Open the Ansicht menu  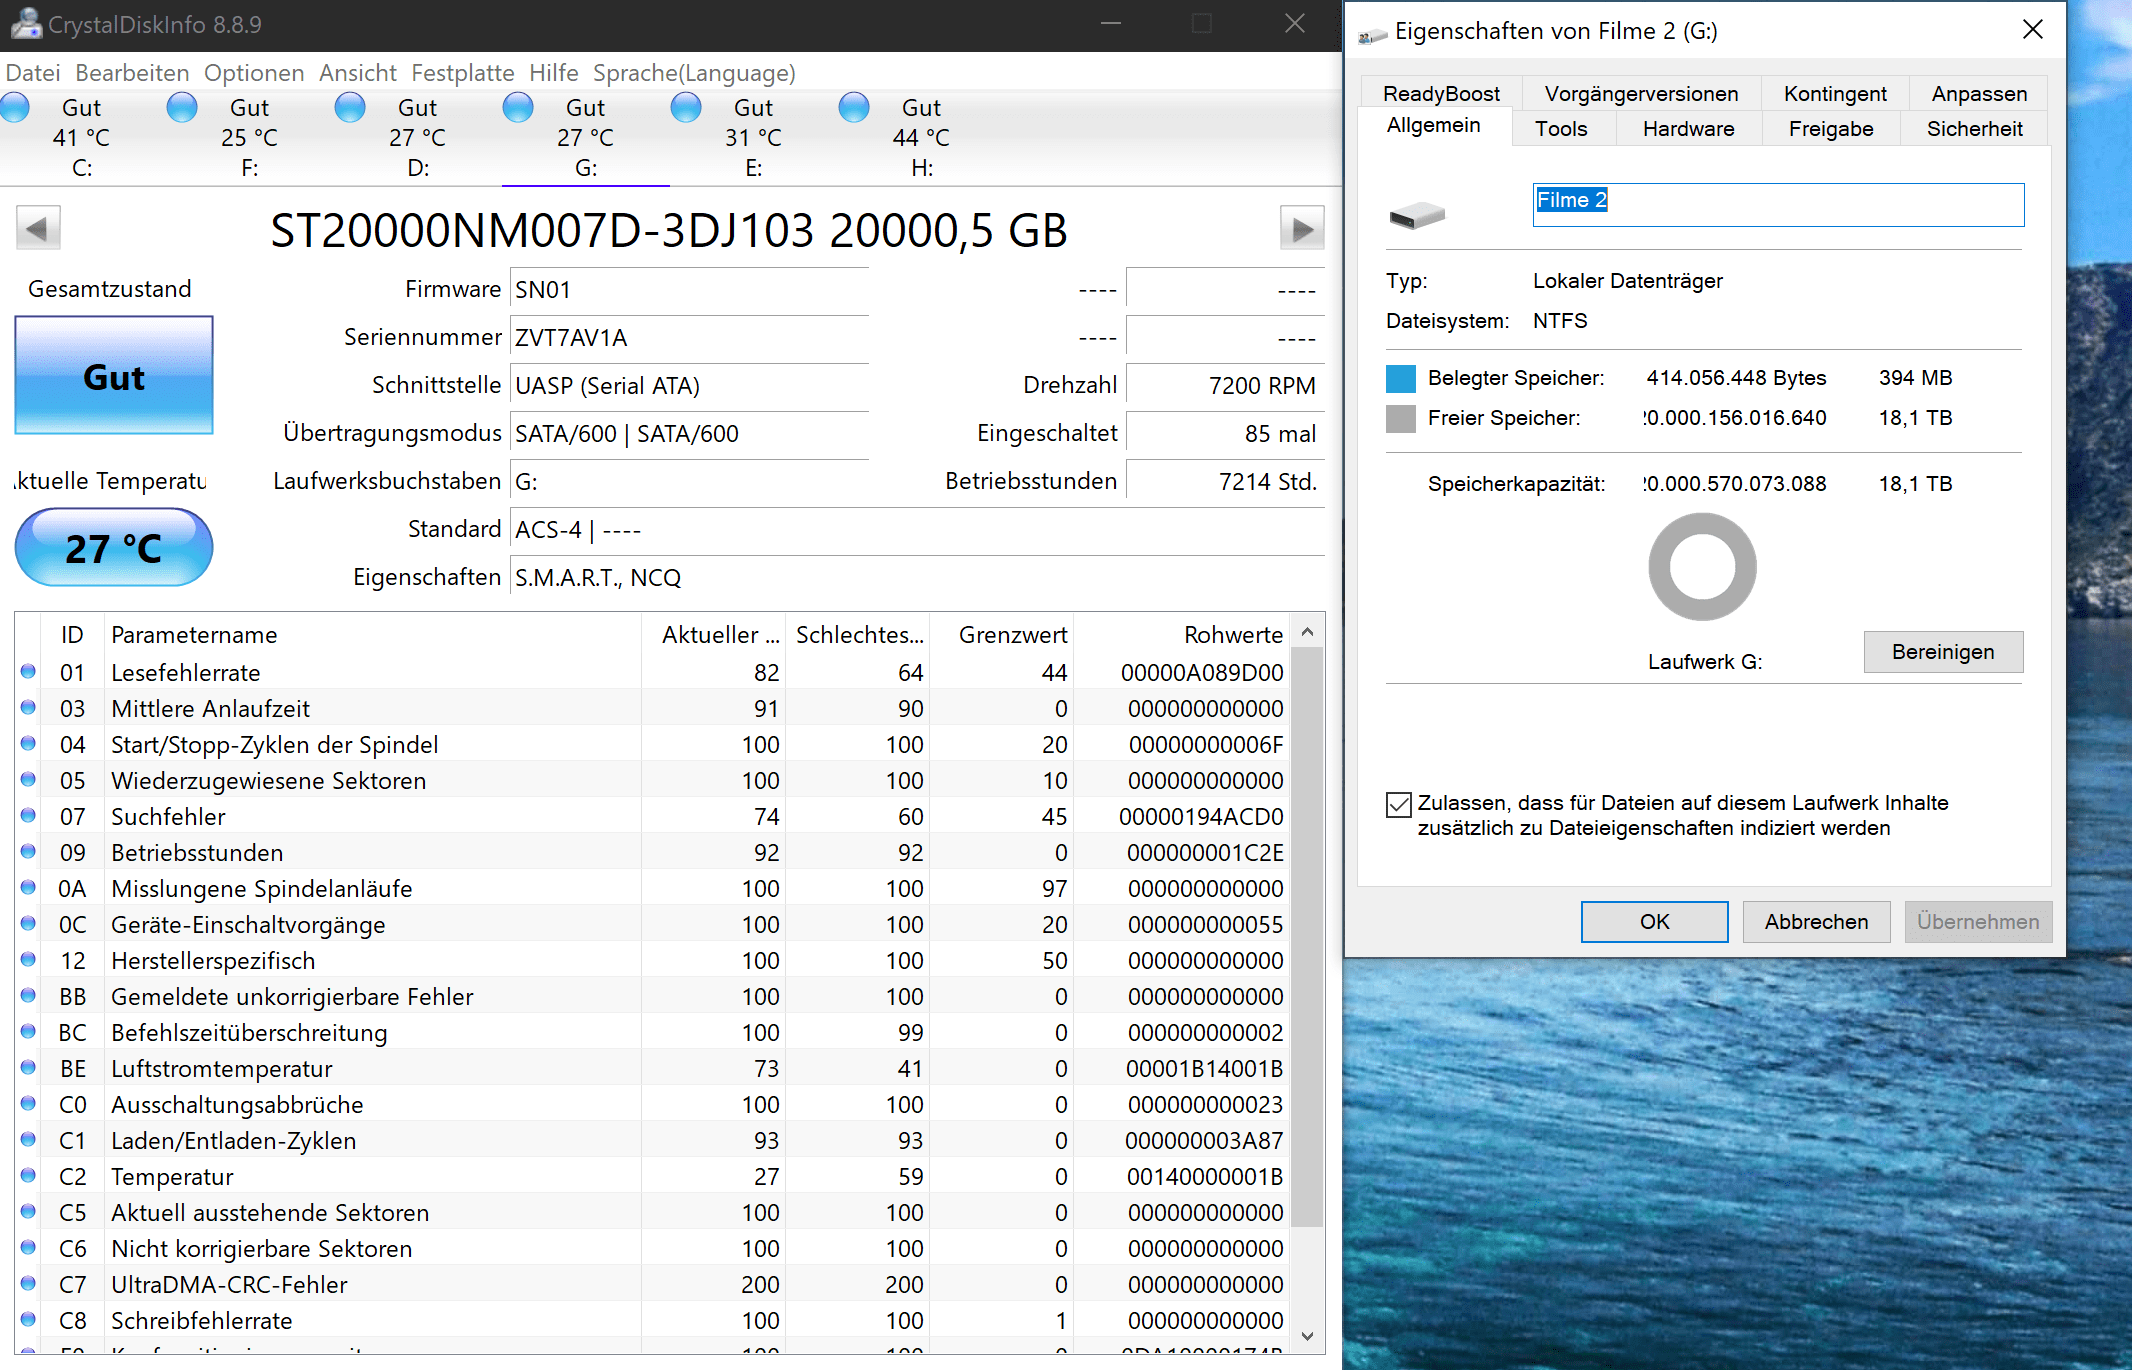pos(358,73)
